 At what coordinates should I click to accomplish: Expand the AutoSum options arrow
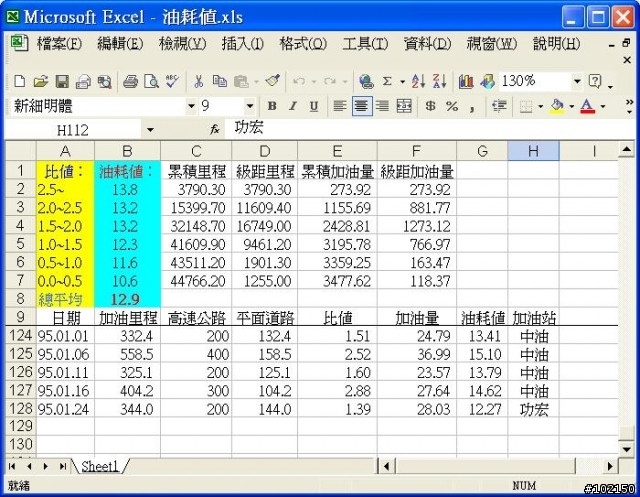tap(402, 82)
